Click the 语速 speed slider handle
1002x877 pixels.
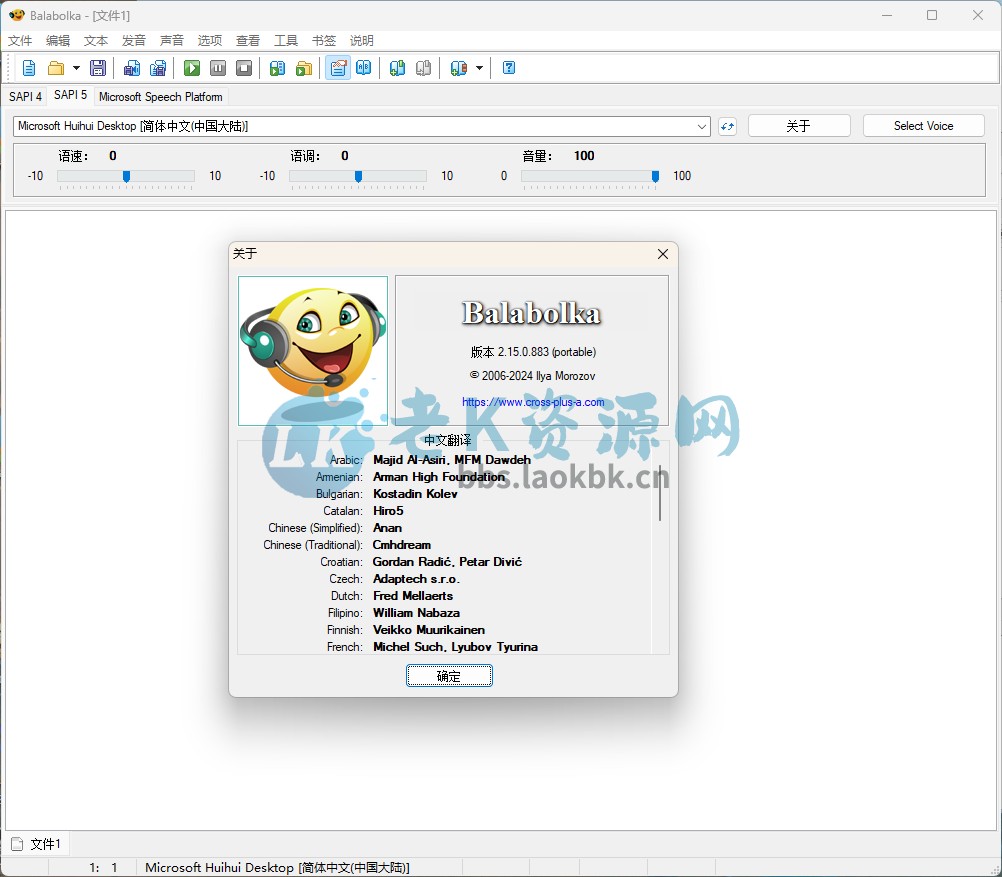[x=127, y=176]
